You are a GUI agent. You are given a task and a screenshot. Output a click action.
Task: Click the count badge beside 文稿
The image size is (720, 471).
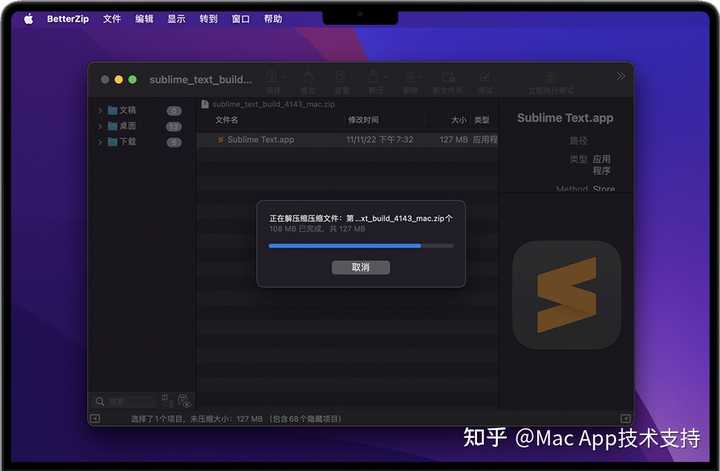pyautogui.click(x=174, y=111)
